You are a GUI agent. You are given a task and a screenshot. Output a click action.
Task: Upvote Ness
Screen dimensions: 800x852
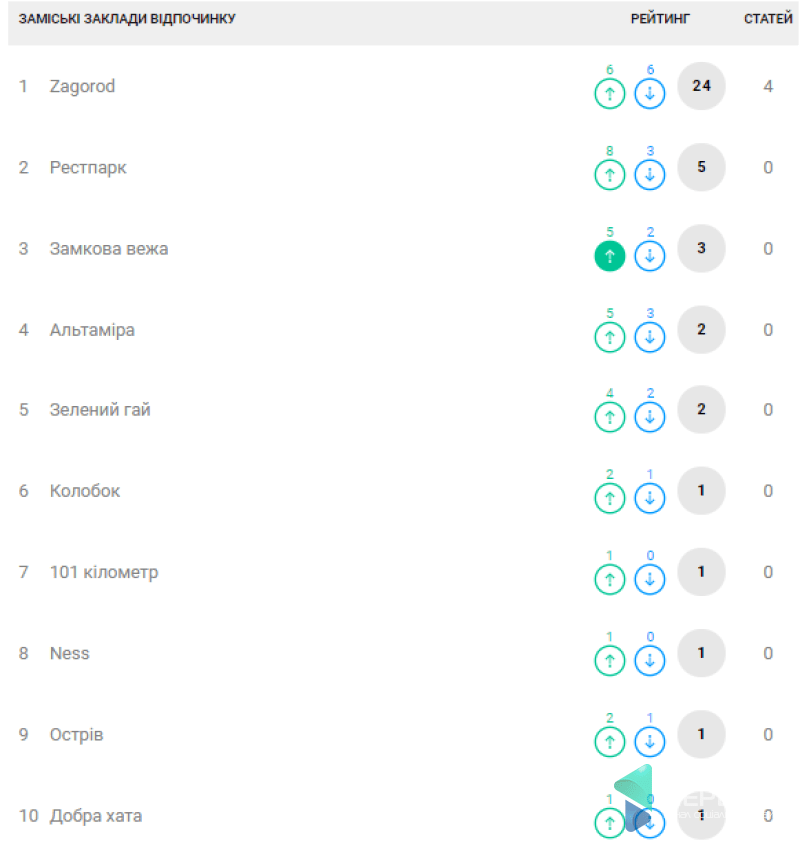click(610, 660)
